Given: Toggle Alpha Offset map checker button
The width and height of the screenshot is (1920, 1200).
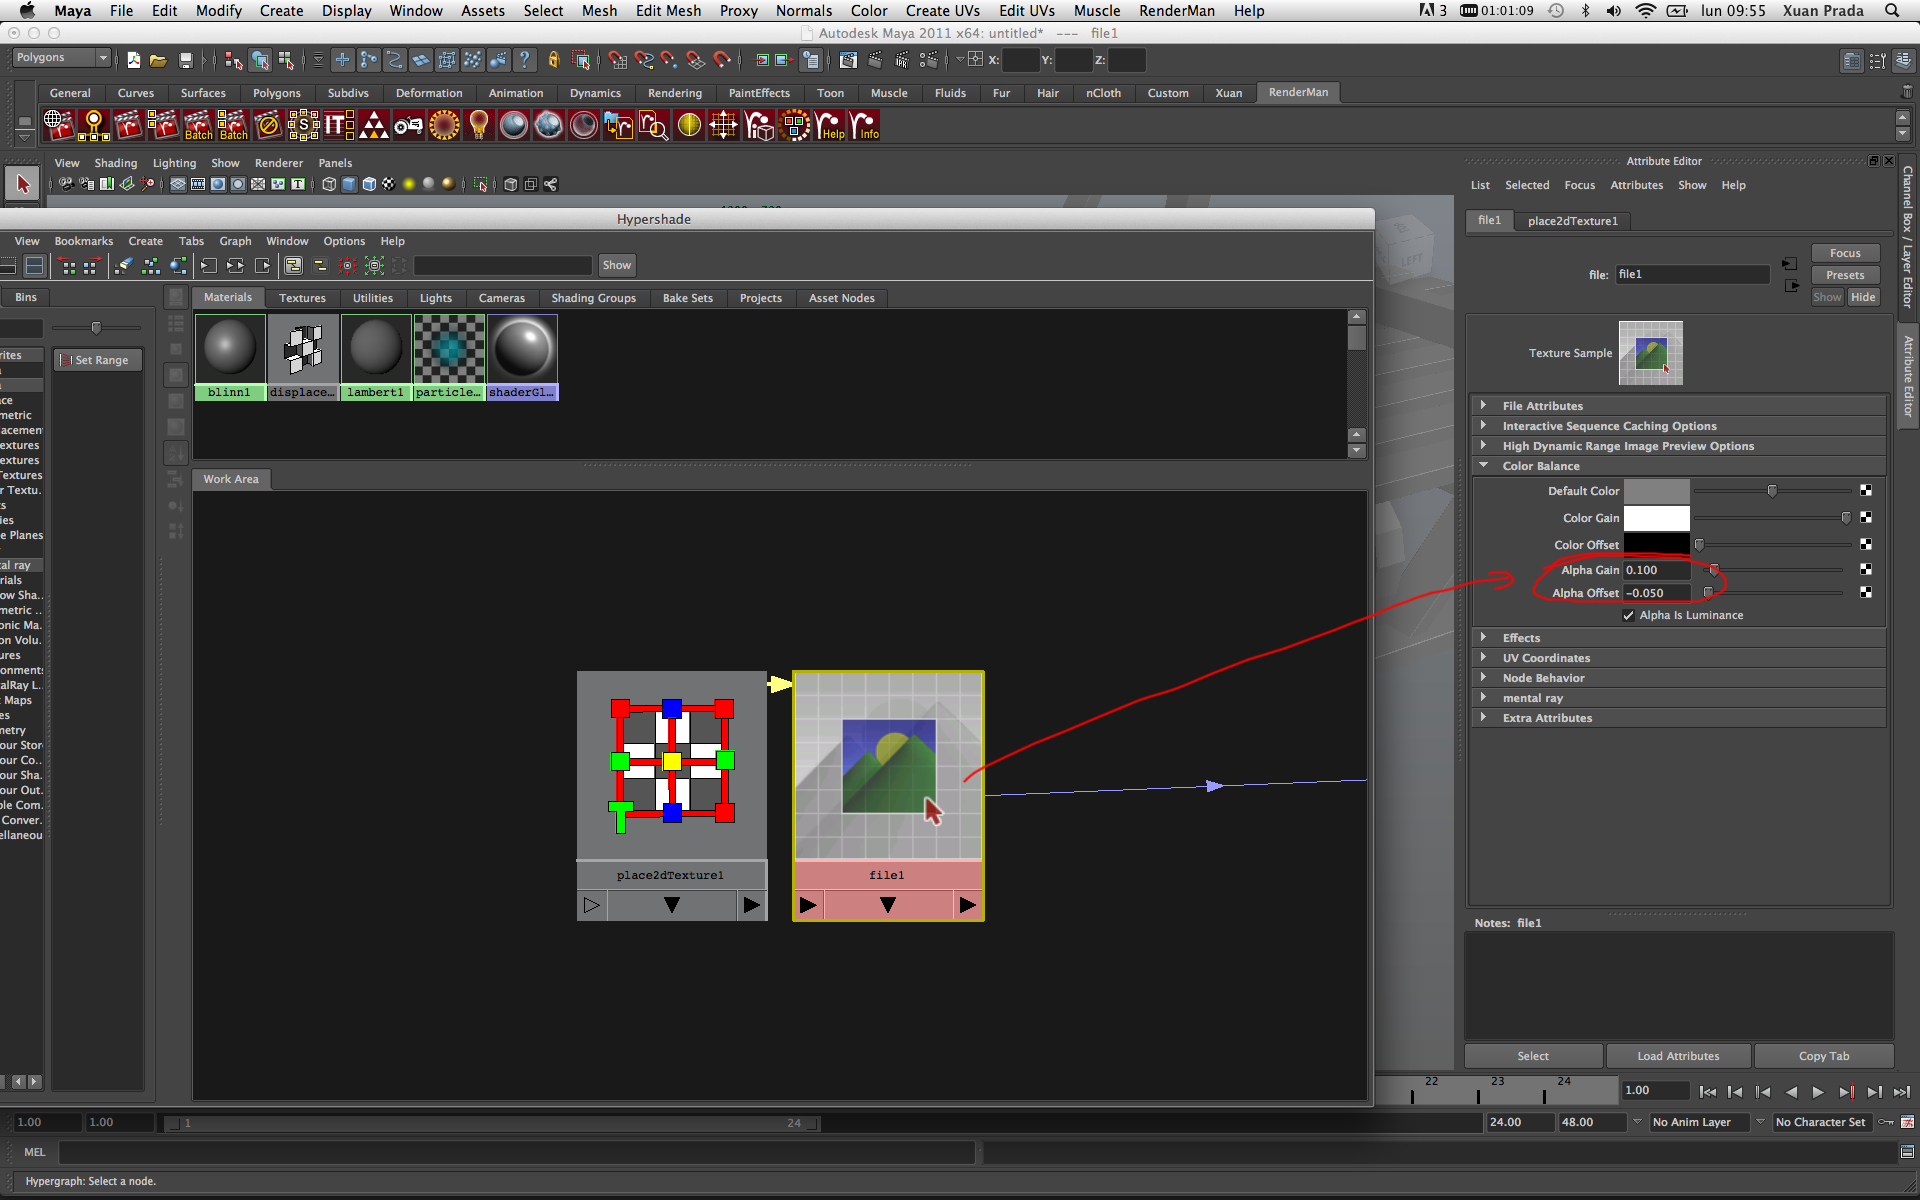Looking at the screenshot, I should pos(1866,592).
